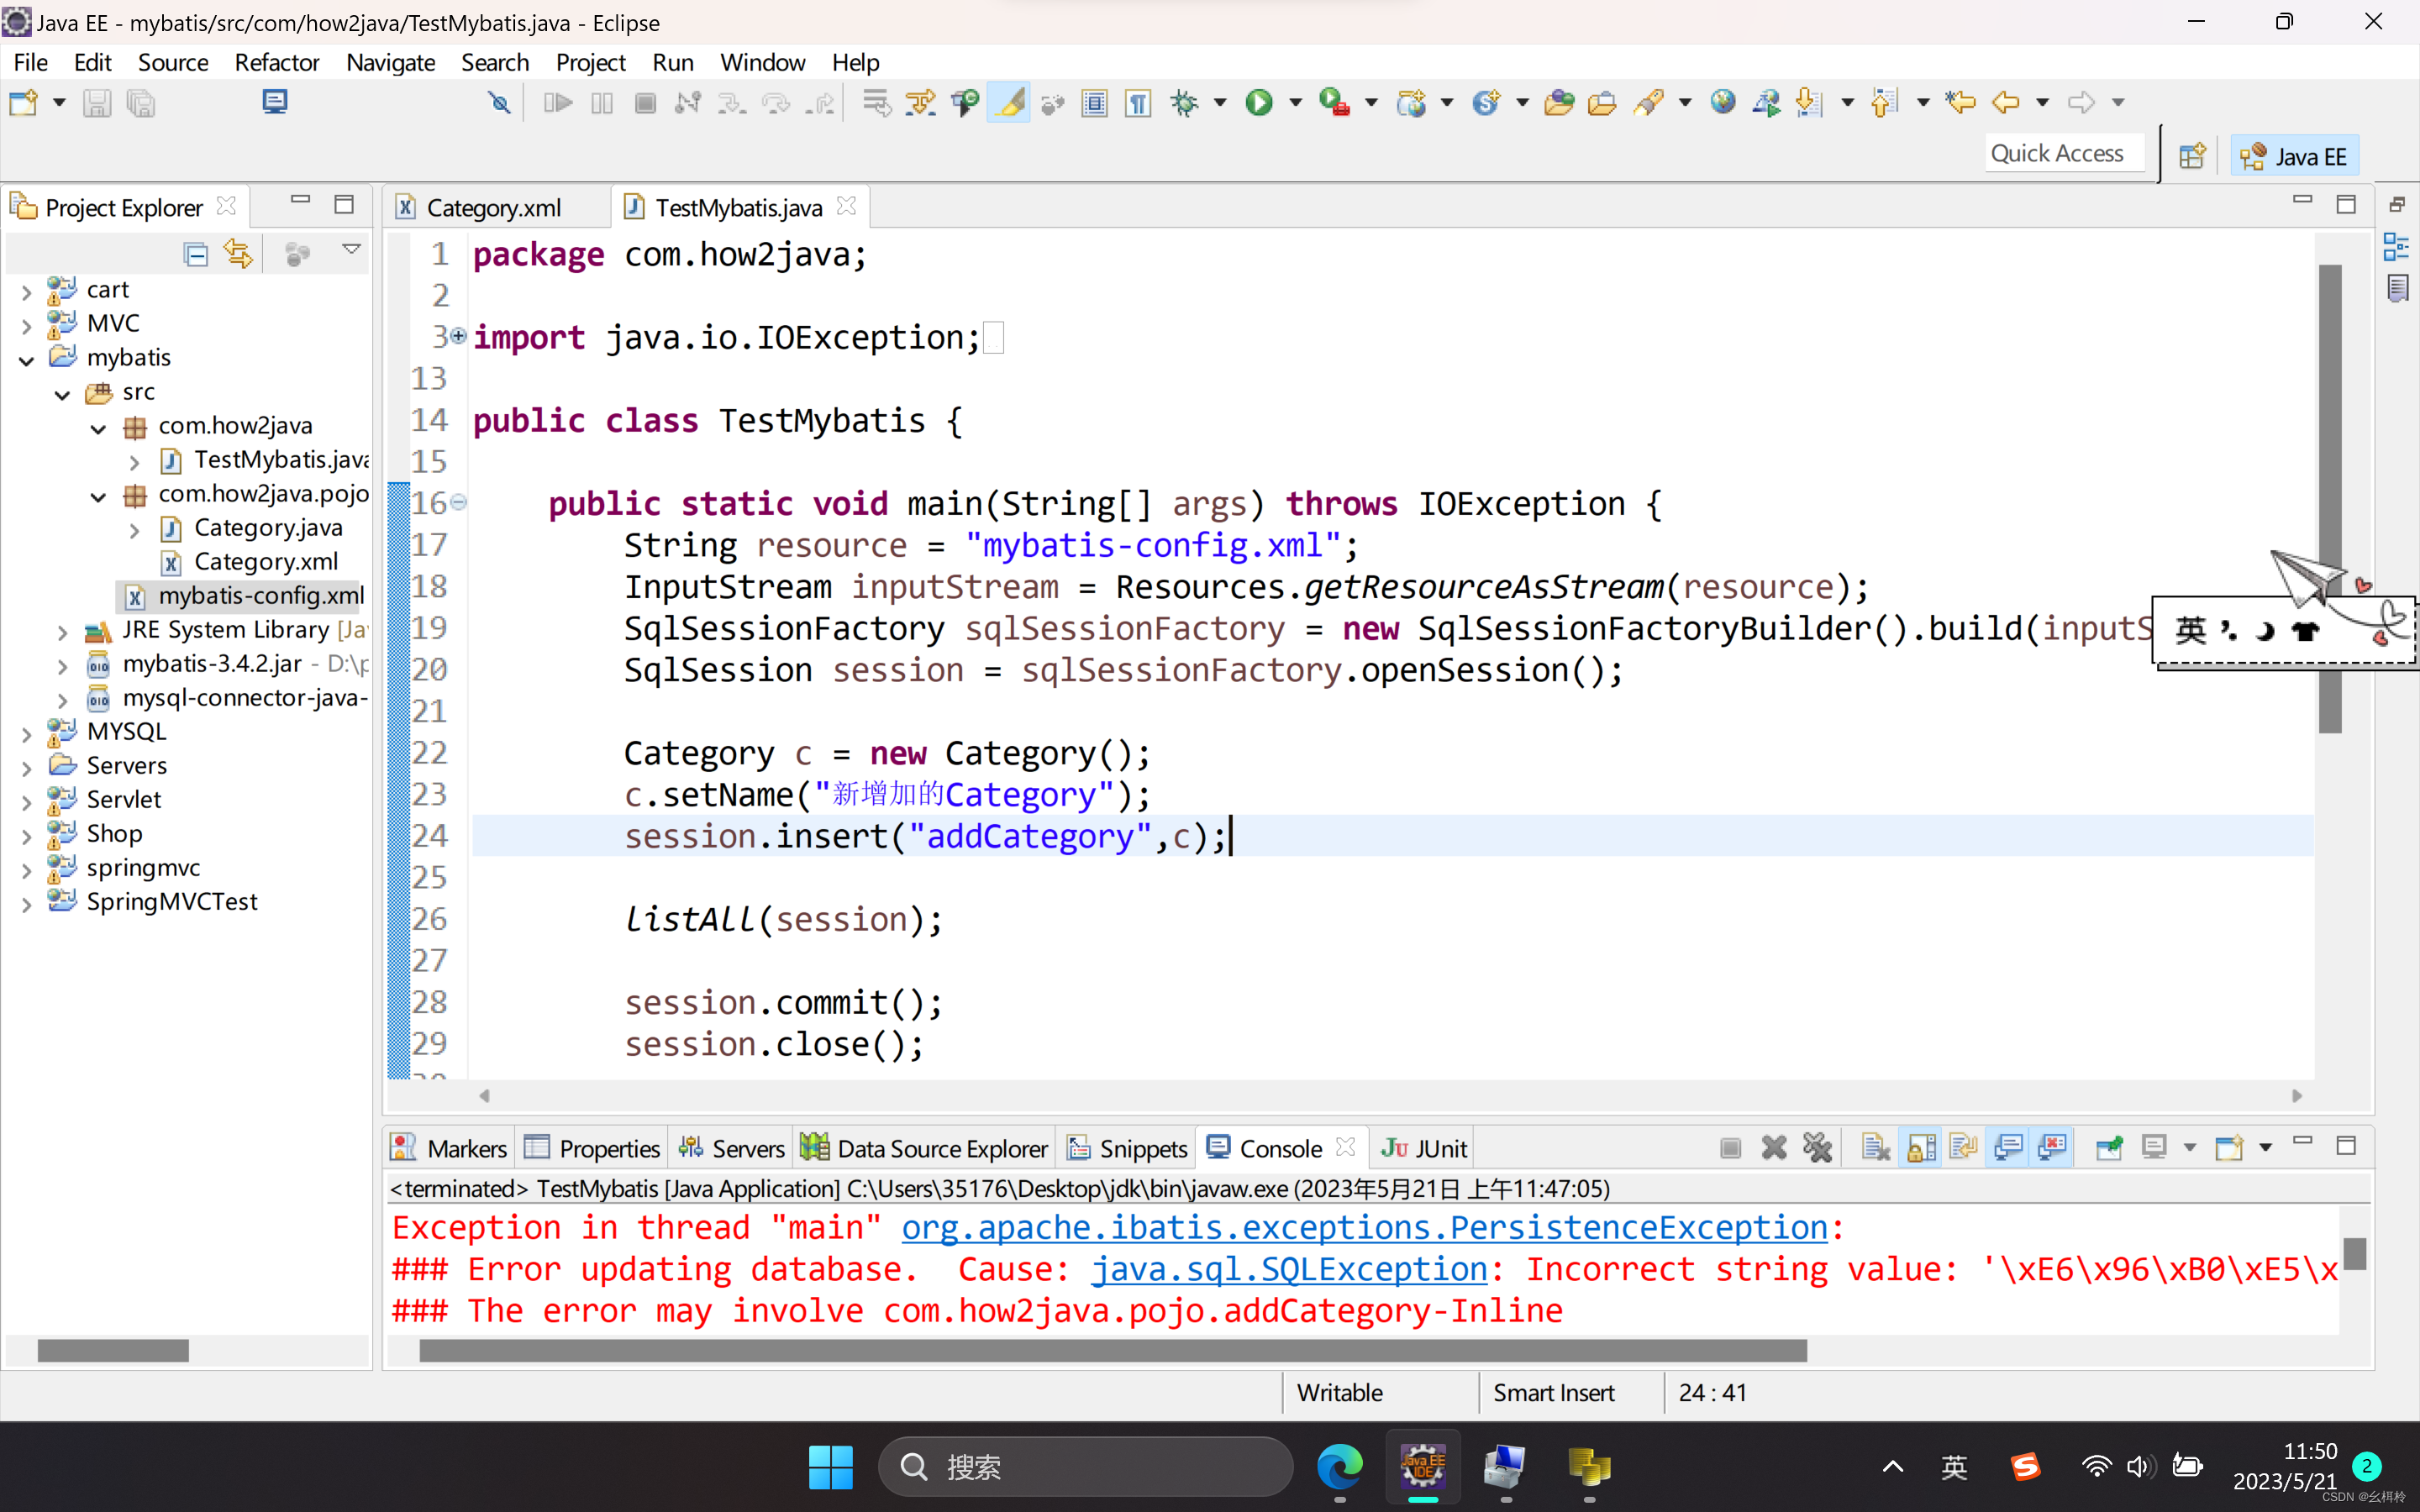
Task: Switch to the Category.xml editor tab
Action: pyautogui.click(x=493, y=207)
